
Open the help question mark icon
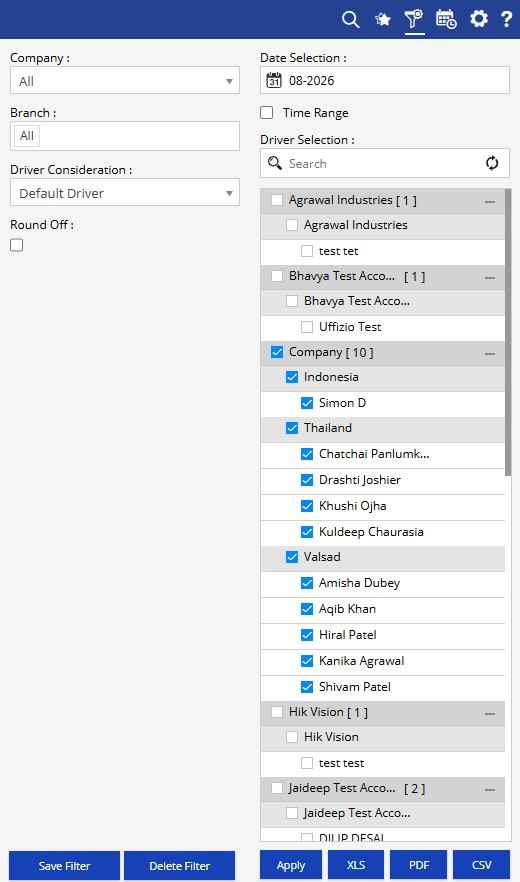pyautogui.click(x=506, y=19)
